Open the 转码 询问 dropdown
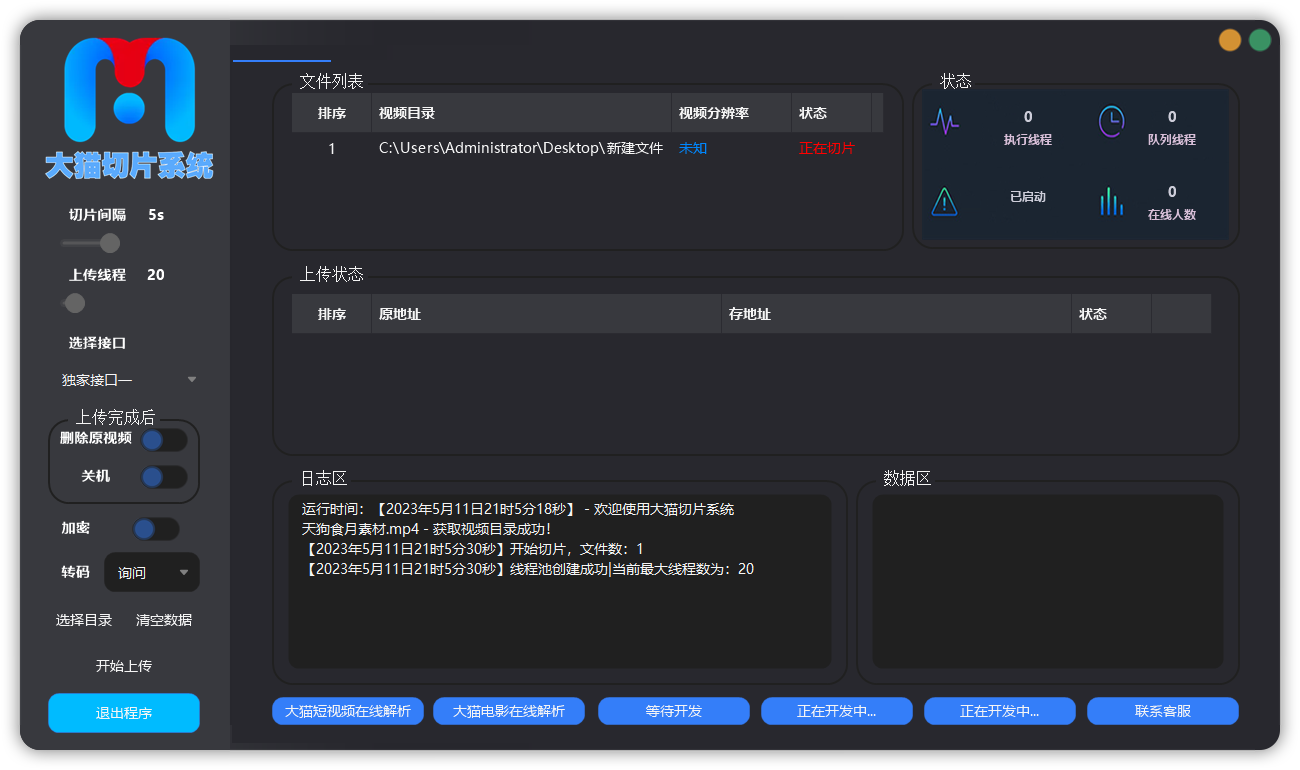The width and height of the screenshot is (1300, 770). (x=152, y=572)
